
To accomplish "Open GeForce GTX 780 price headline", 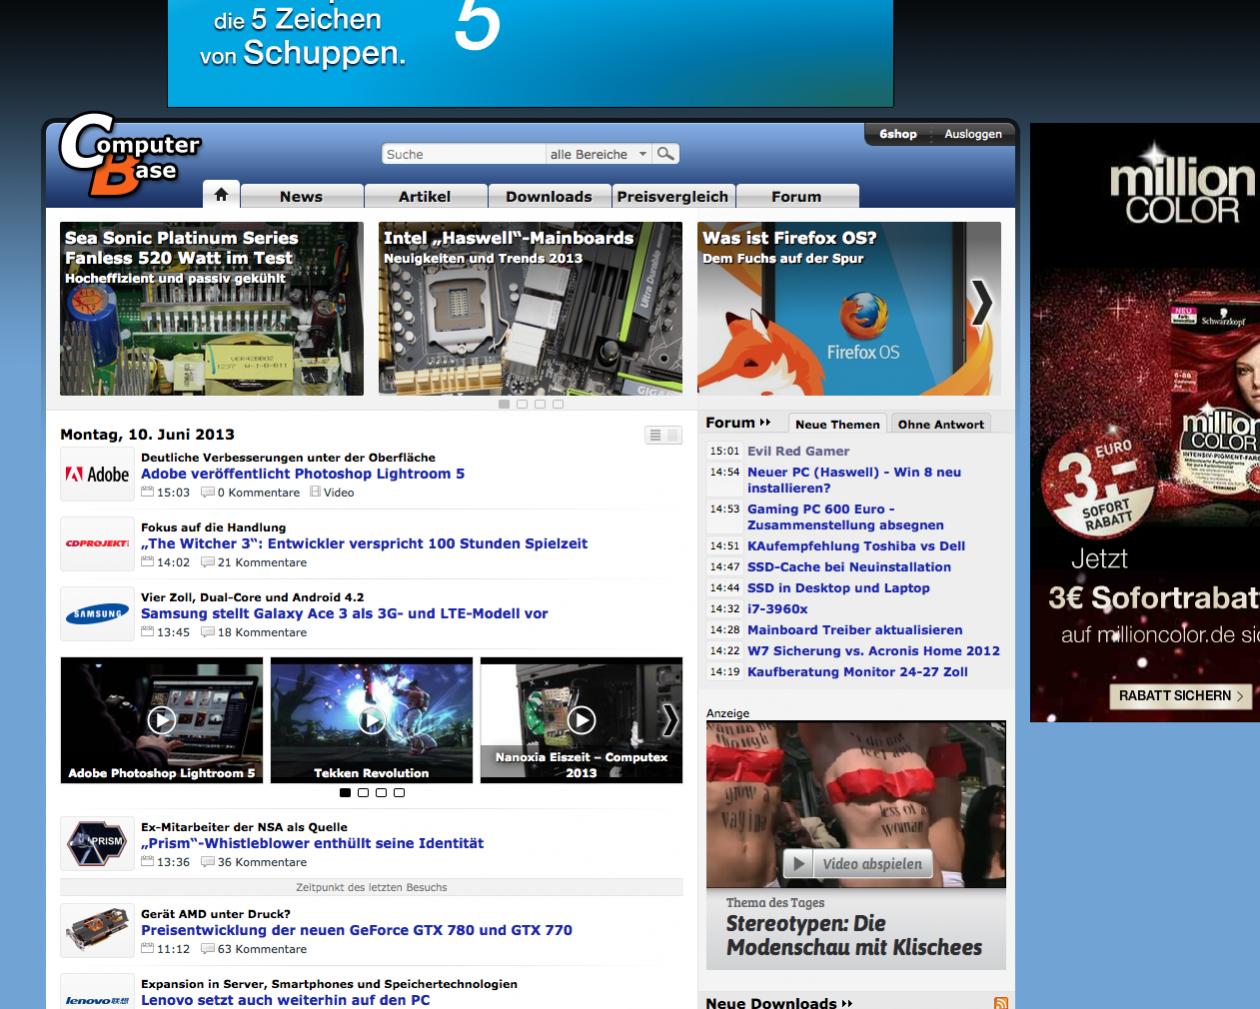I will (356, 930).
